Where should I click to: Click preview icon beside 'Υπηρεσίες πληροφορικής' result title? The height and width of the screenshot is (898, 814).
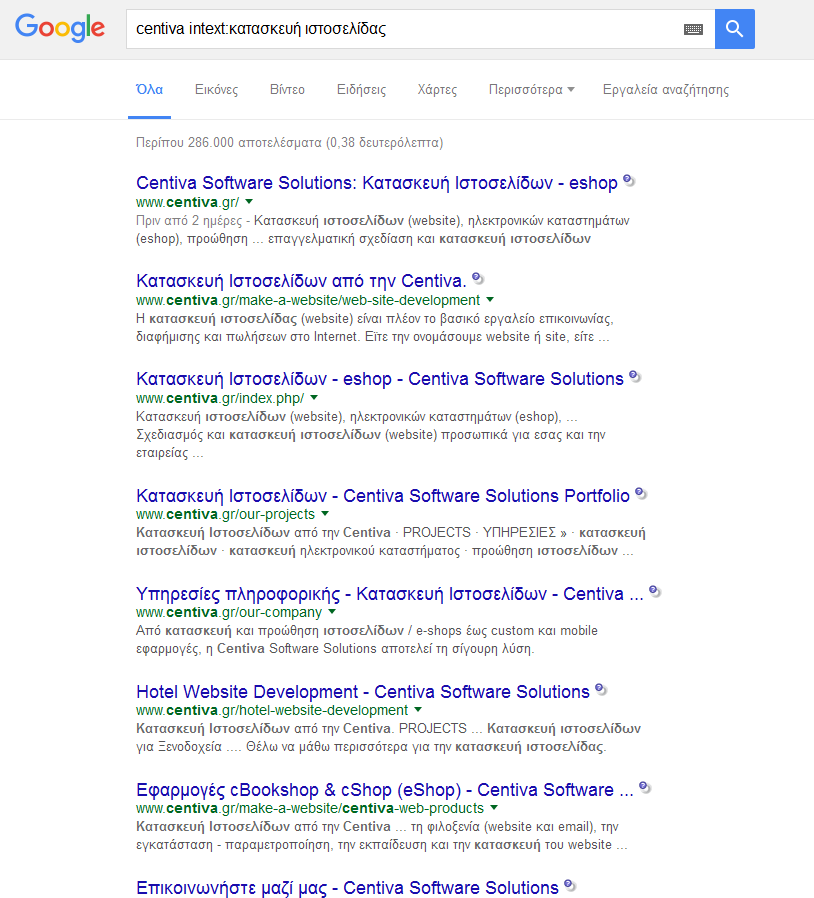[x=655, y=592]
